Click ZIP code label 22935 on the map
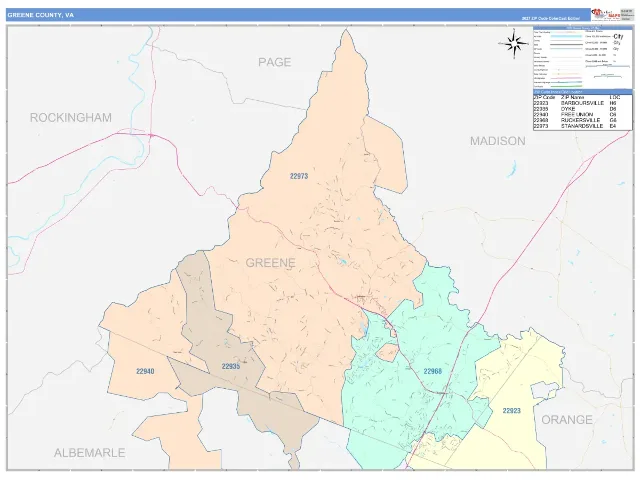Image resolution: width=640 pixels, height=480 pixels. (231, 367)
